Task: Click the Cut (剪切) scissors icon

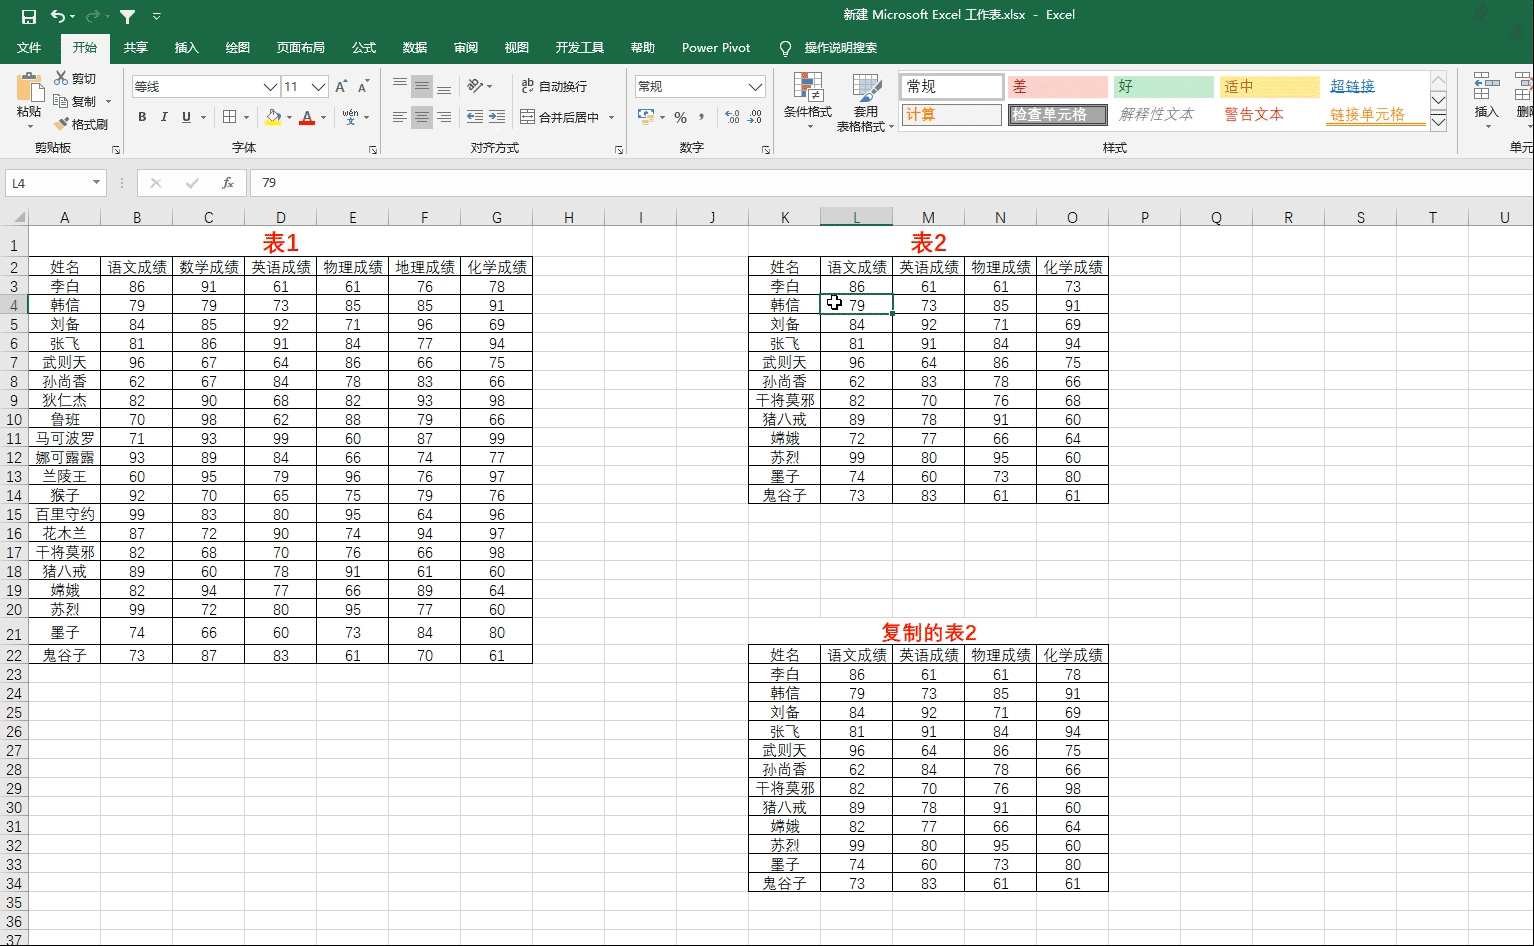Action: pyautogui.click(x=61, y=78)
